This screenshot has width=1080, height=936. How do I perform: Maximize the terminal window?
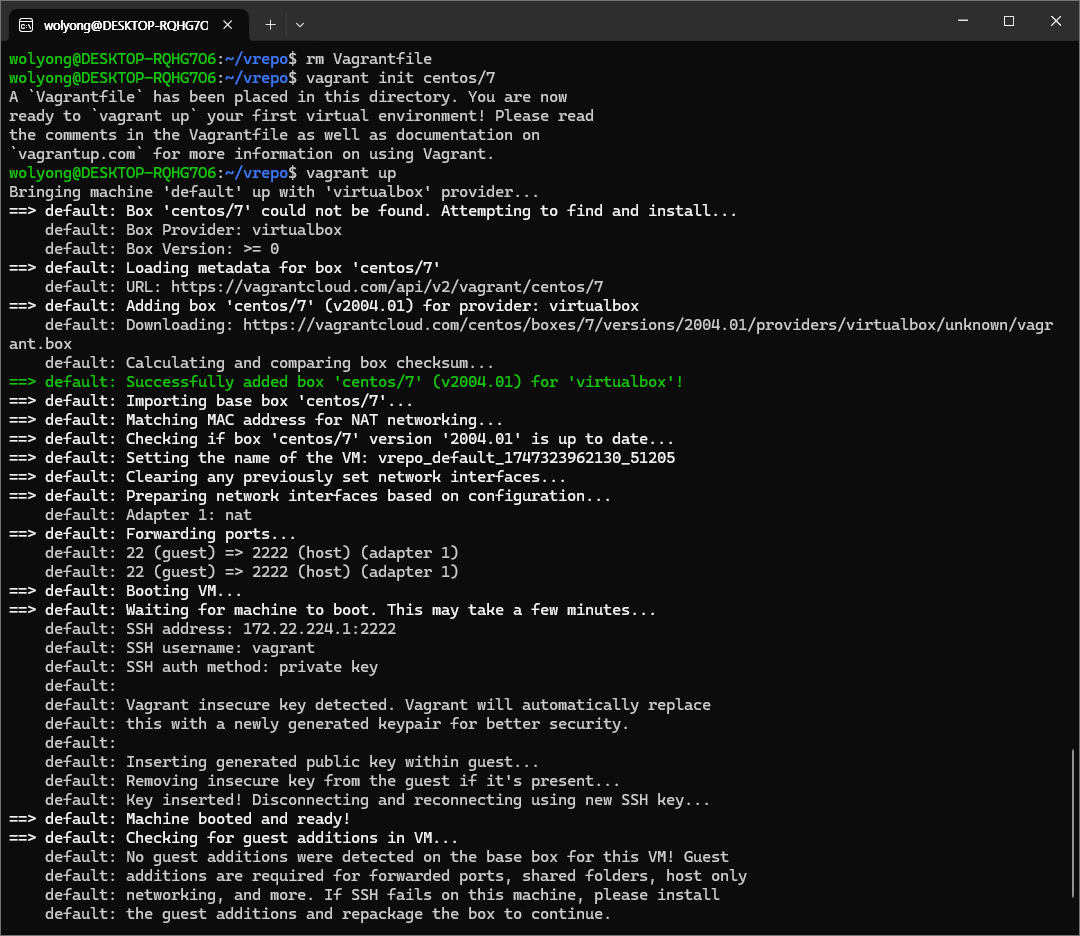pyautogui.click(x=1009, y=21)
